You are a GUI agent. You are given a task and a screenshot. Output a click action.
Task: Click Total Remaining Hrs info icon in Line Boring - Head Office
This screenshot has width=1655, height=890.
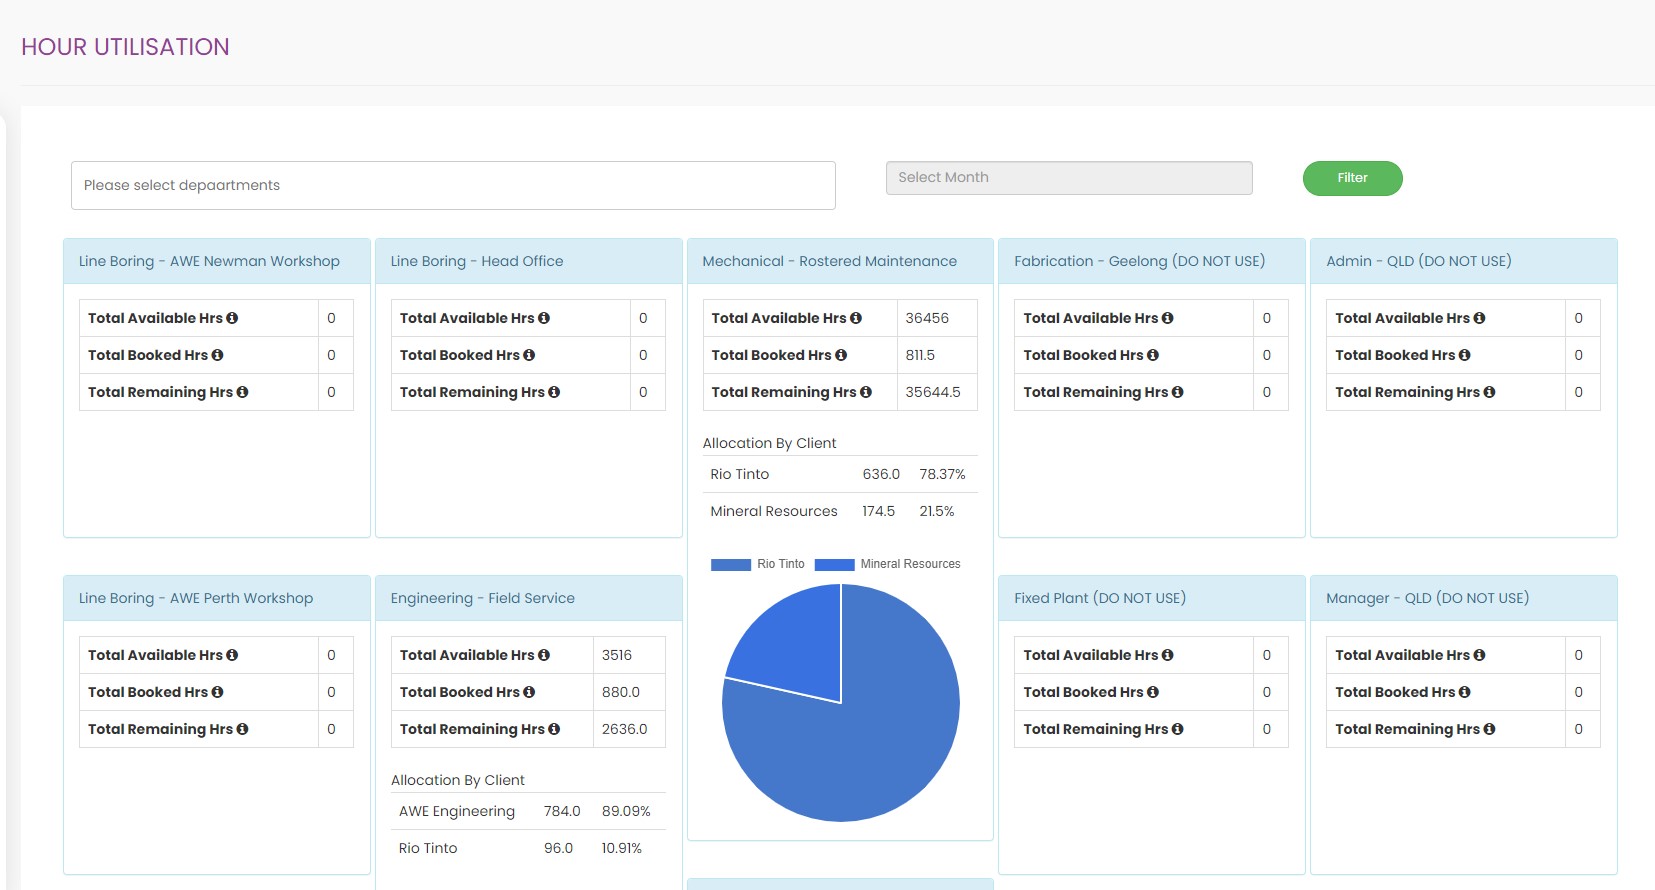tap(554, 392)
